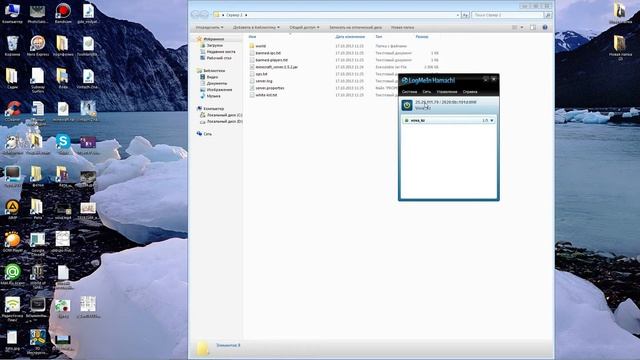
Task: Select Изображения library in the navigation pane
Action: 219,89
